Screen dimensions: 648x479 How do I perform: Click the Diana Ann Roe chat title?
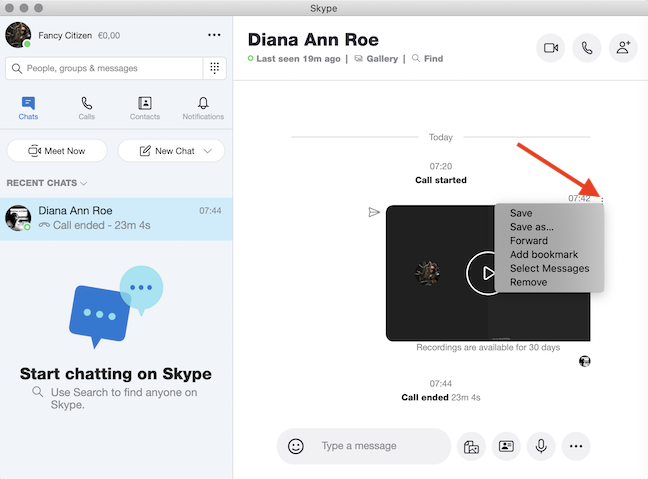[x=313, y=40]
